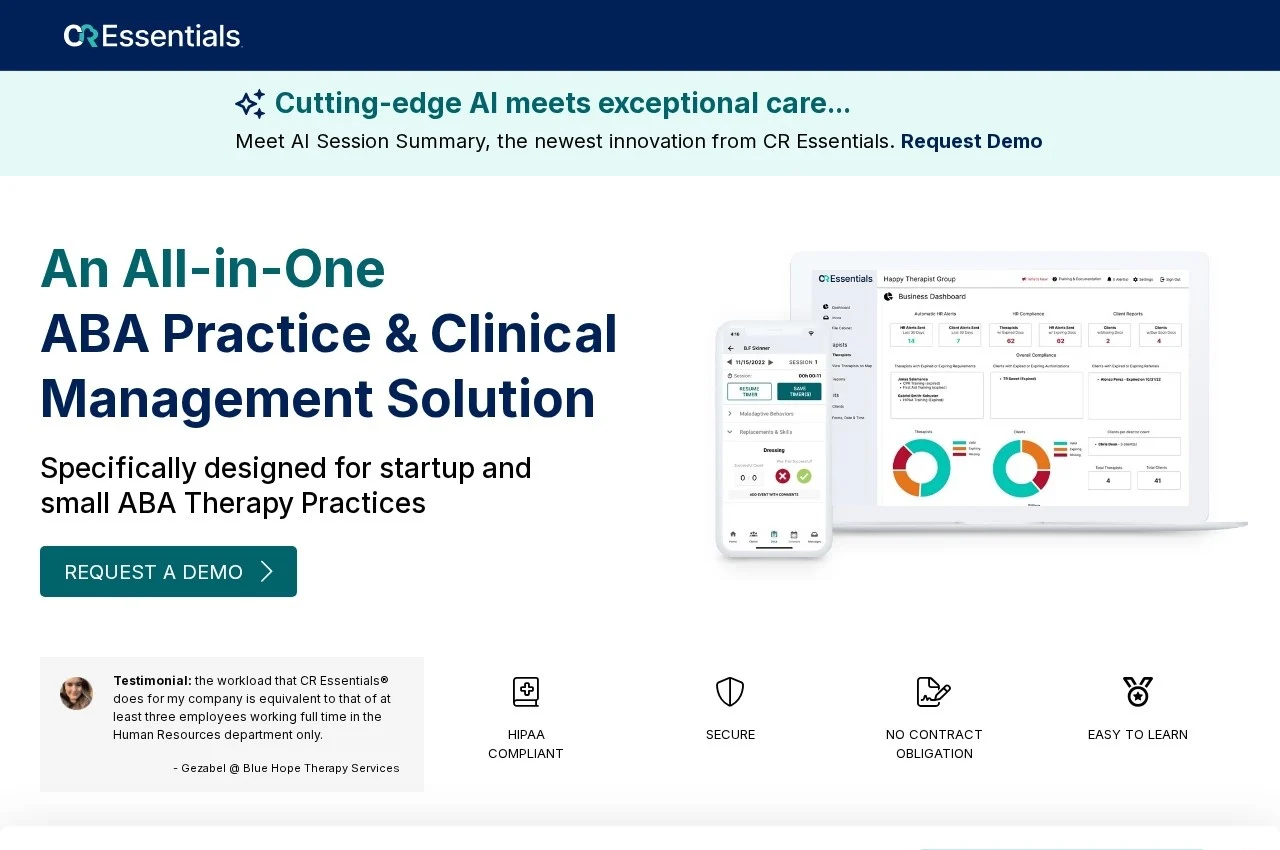Screen dimensions: 1280x850
Task: Click the "Management Solution" headline line
Action: 318,398
